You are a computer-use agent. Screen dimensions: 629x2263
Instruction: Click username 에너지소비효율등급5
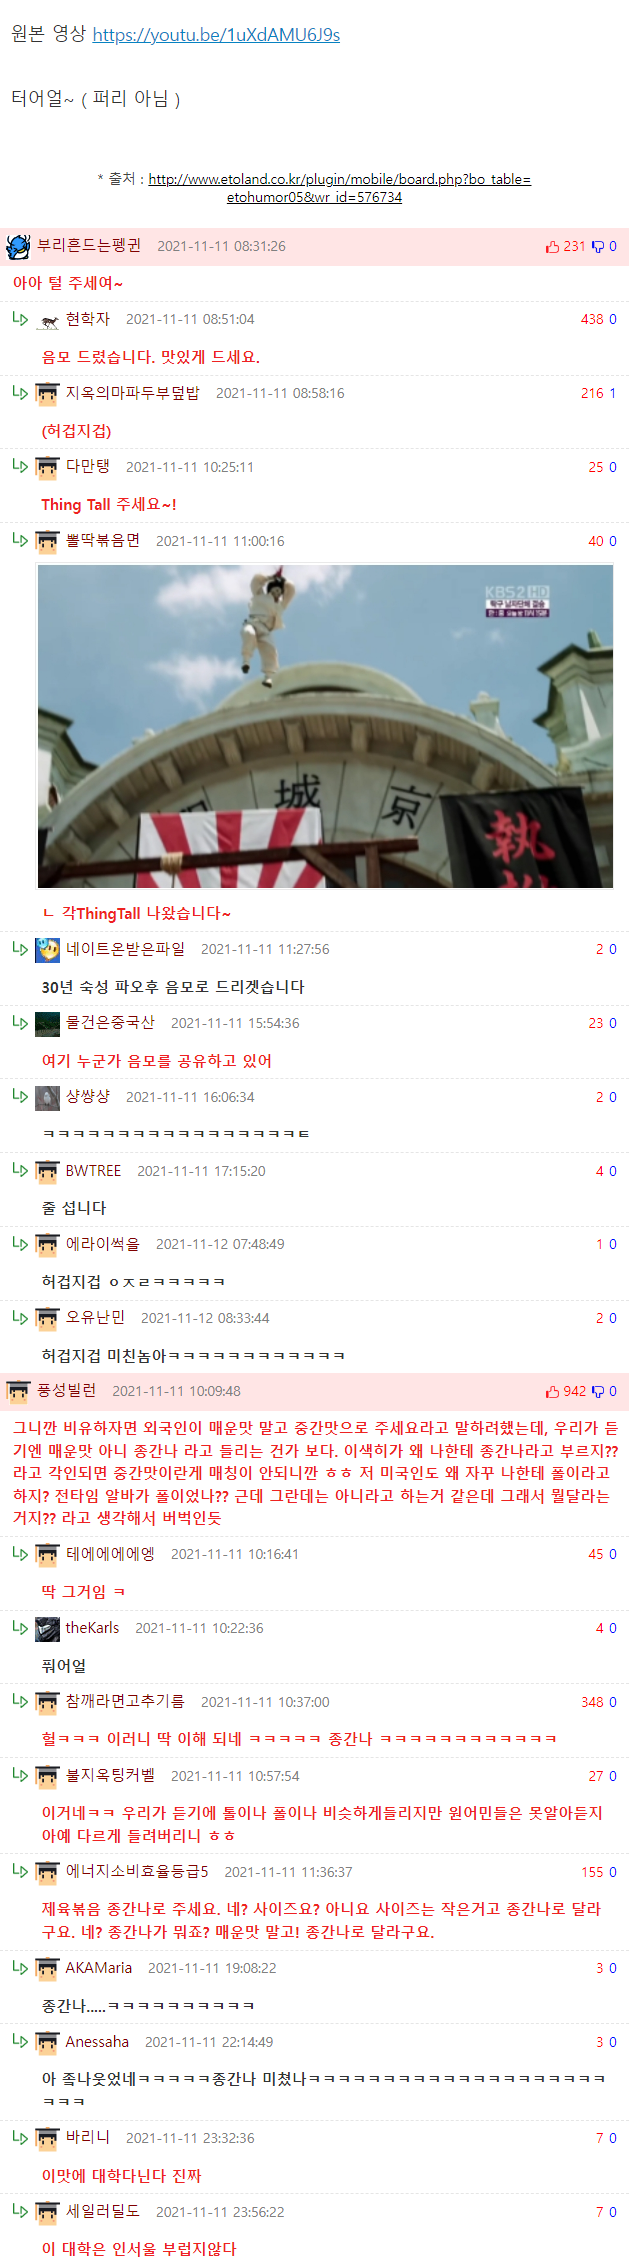[x=137, y=1872]
